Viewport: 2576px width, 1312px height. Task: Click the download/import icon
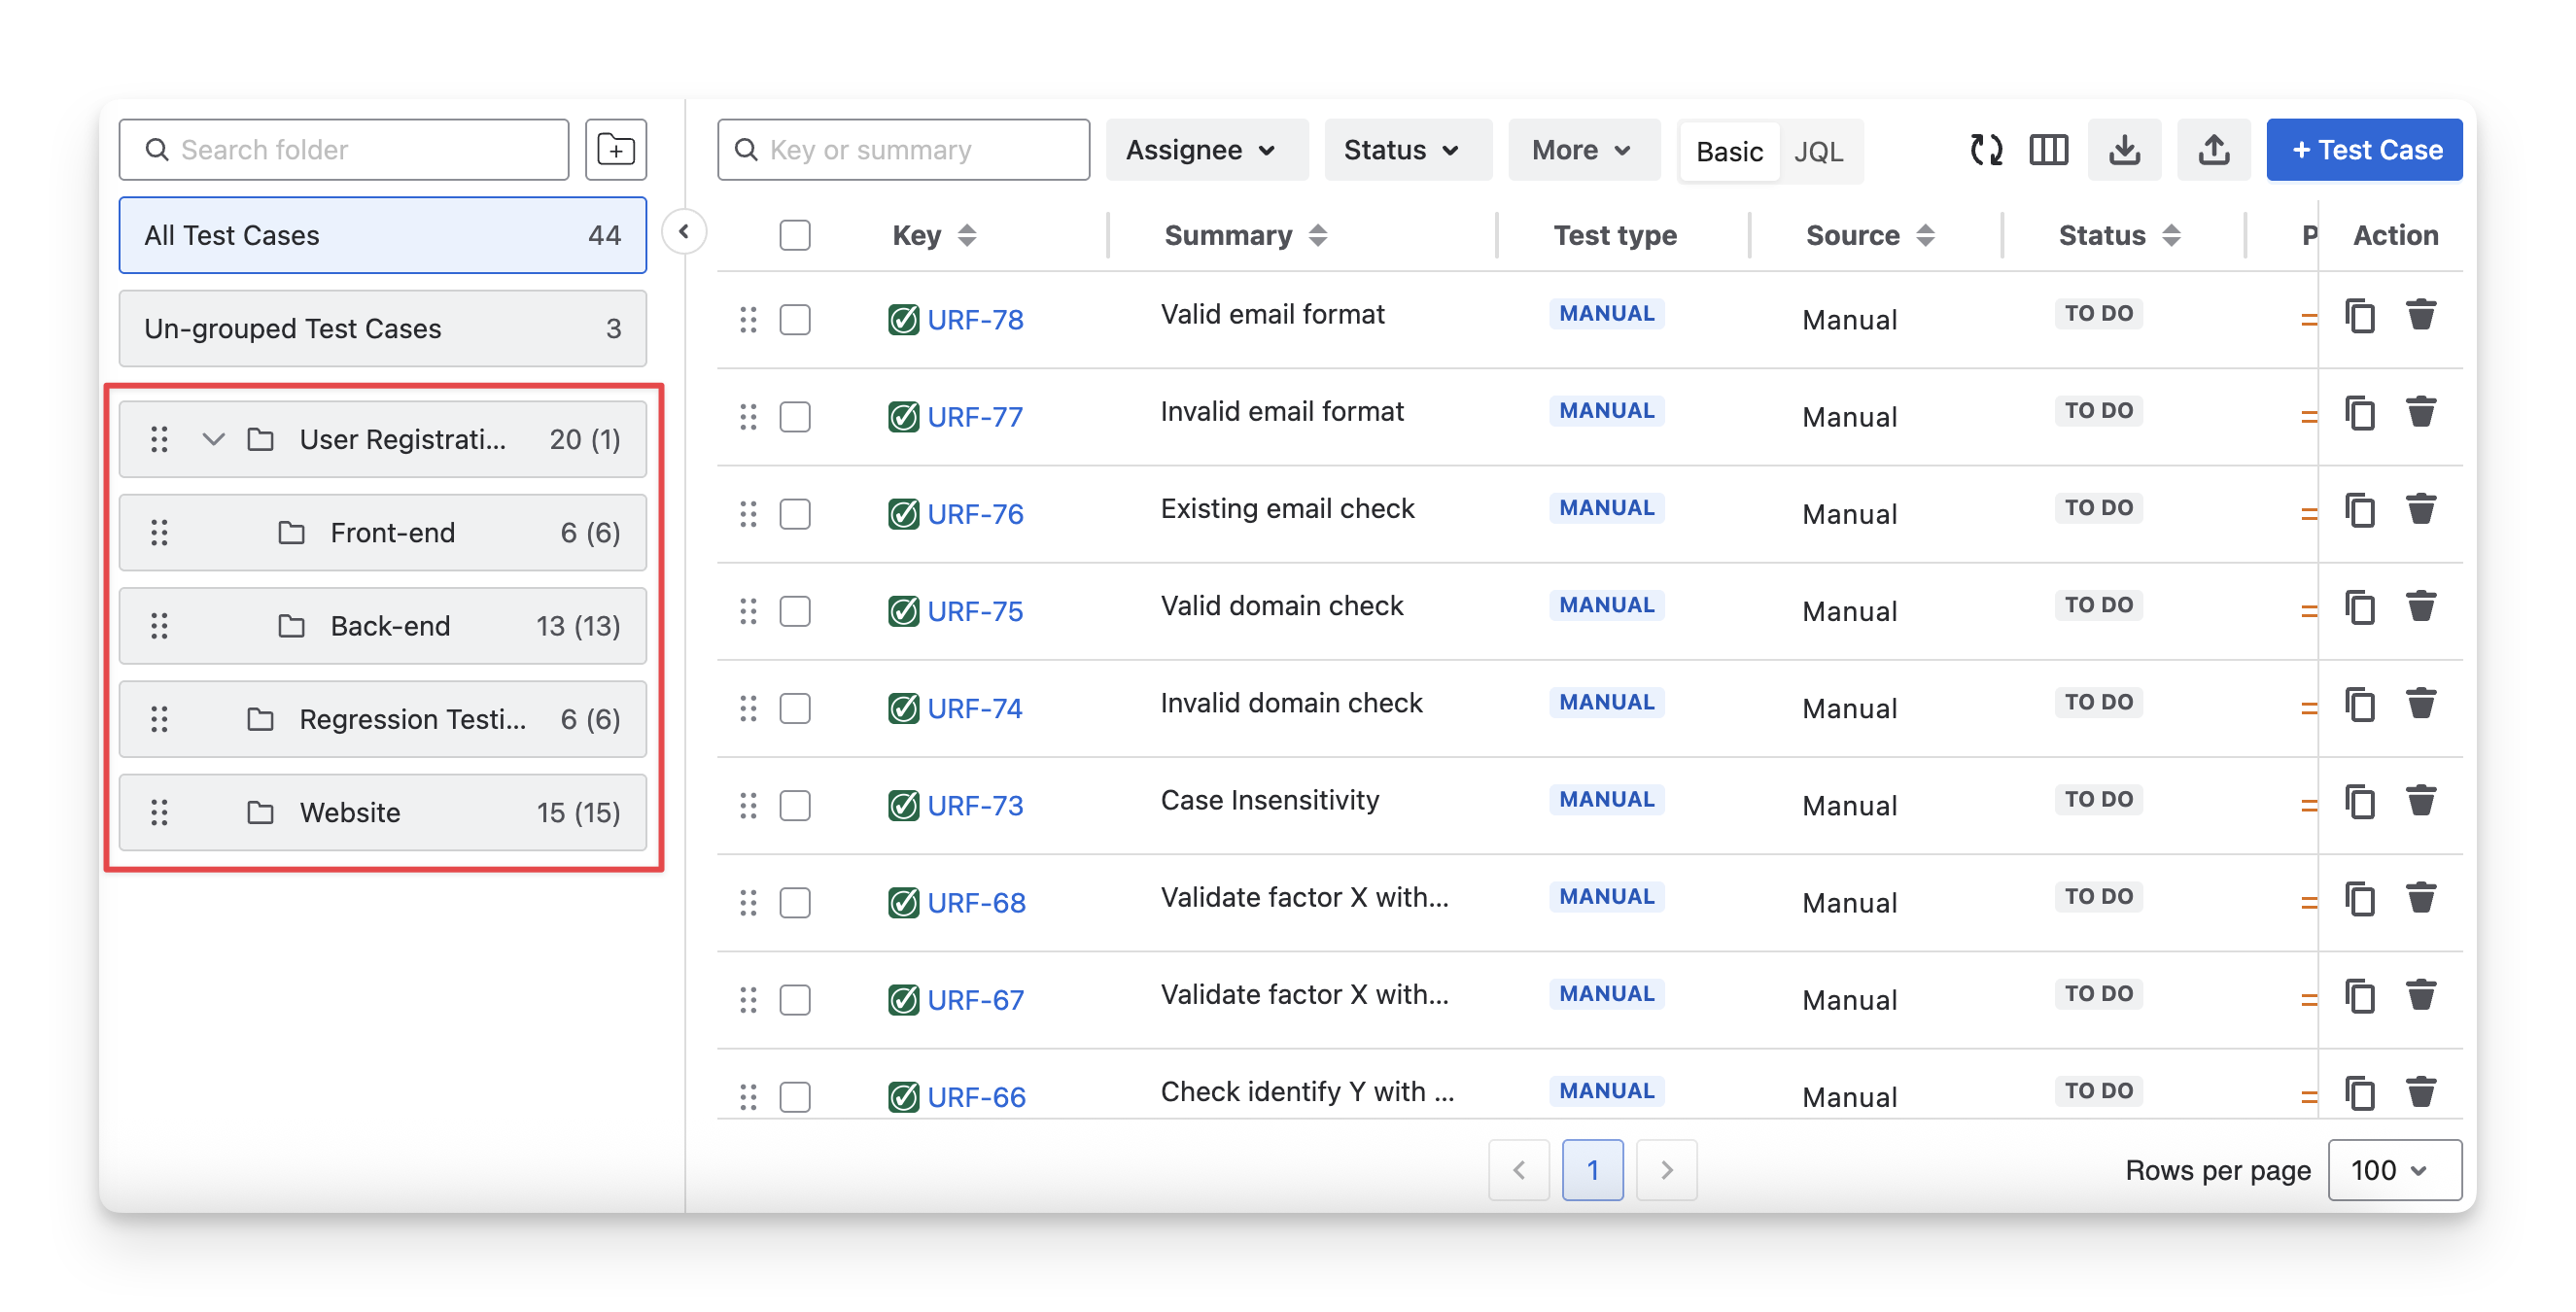(x=2124, y=150)
